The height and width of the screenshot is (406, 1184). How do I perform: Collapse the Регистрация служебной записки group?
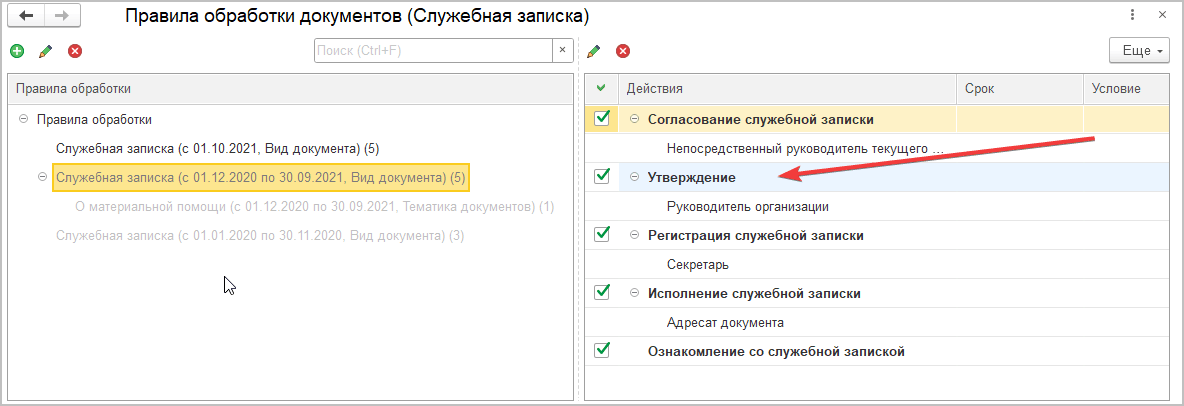tap(635, 235)
